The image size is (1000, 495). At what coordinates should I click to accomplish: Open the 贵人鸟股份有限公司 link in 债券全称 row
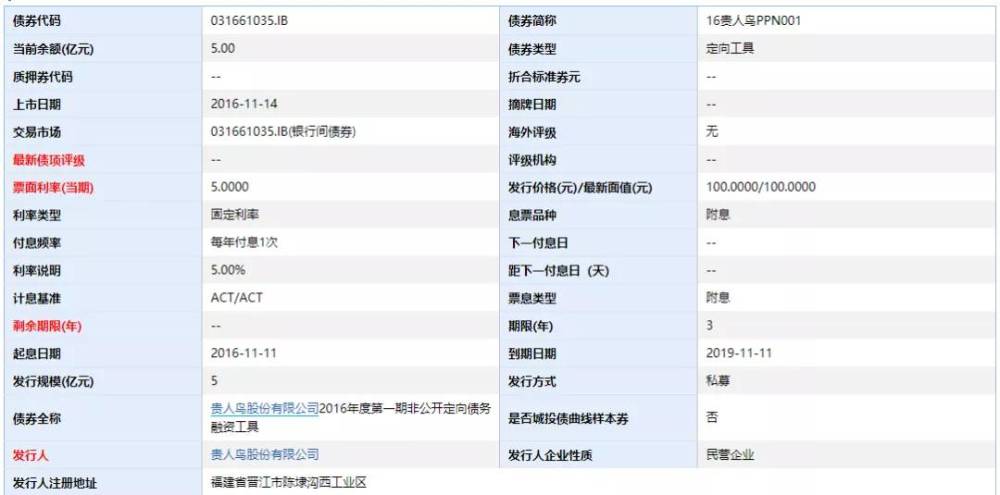point(265,409)
